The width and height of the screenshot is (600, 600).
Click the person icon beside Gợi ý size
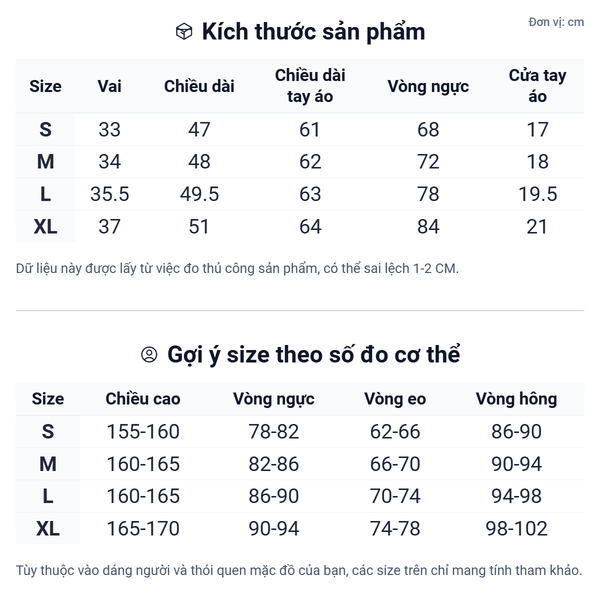point(149,354)
